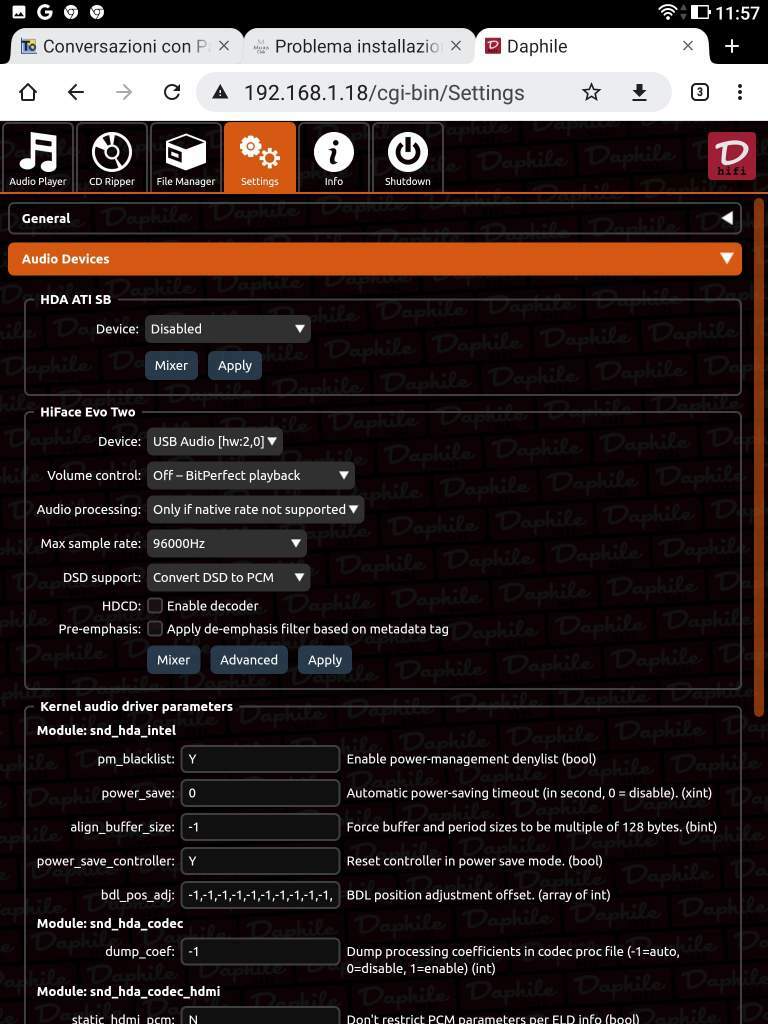
Task: Reload the current page
Action: click(172, 93)
